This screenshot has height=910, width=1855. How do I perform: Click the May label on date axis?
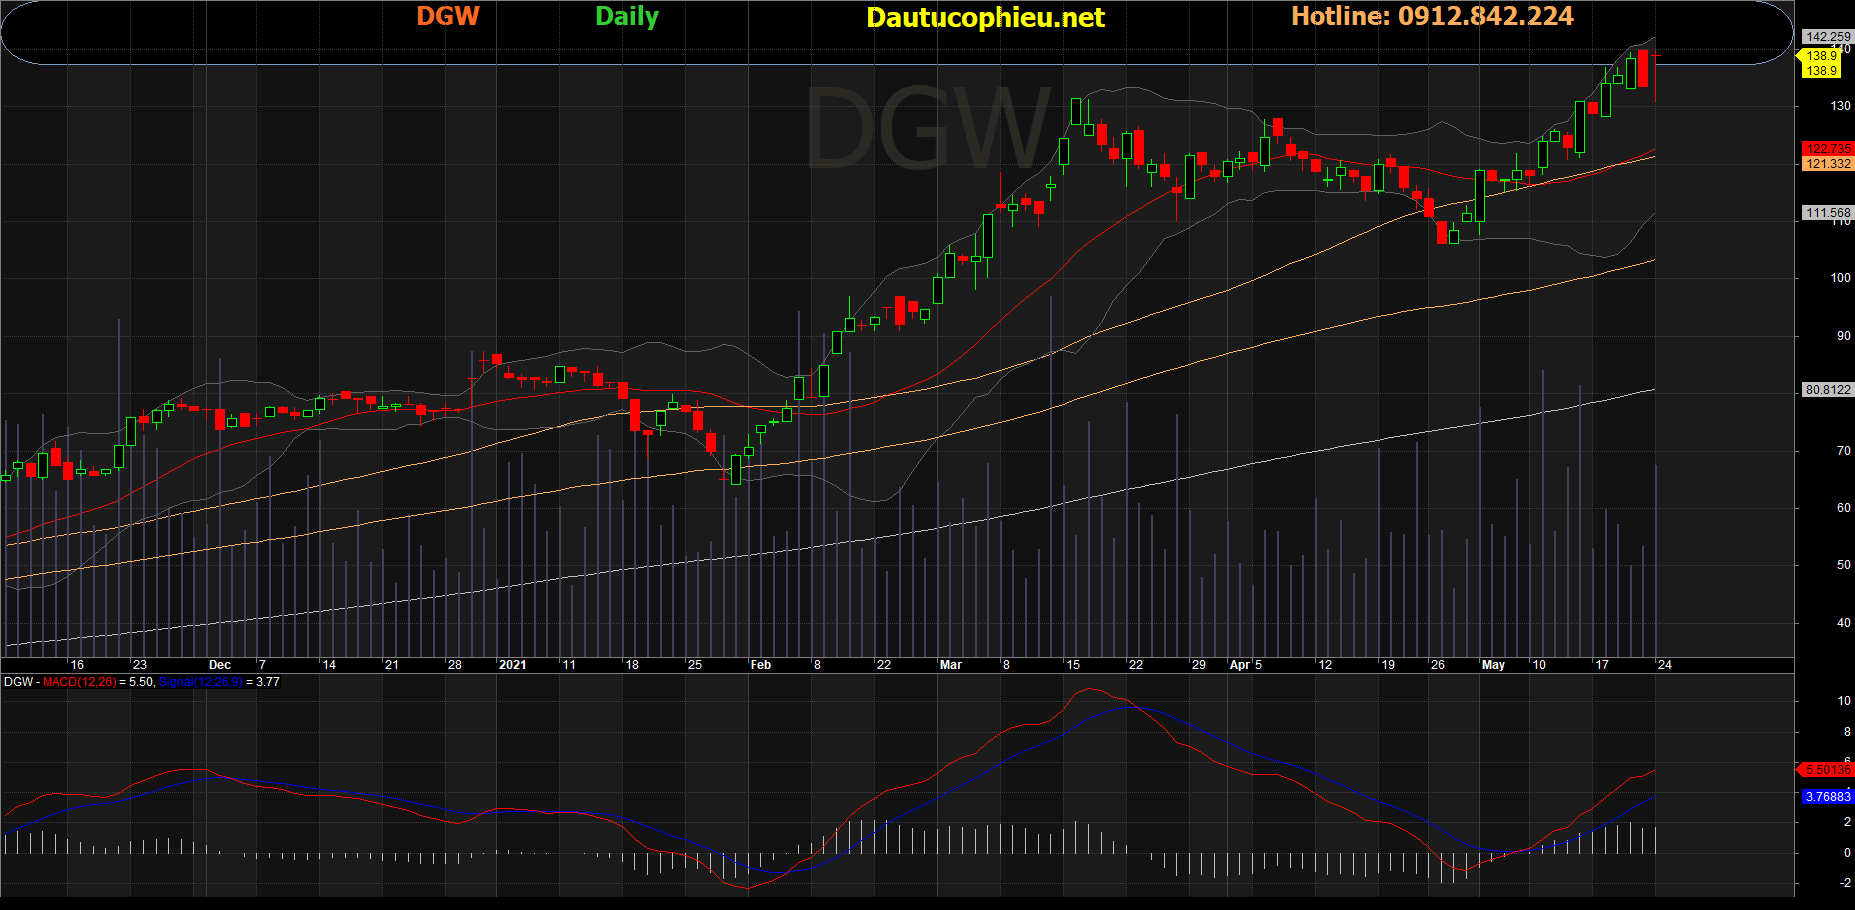point(1493,665)
